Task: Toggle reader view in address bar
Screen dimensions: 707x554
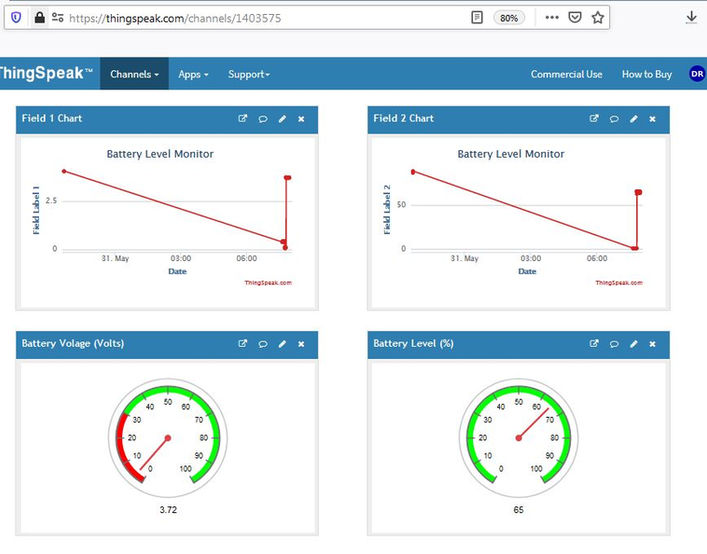Action: pyautogui.click(x=477, y=18)
